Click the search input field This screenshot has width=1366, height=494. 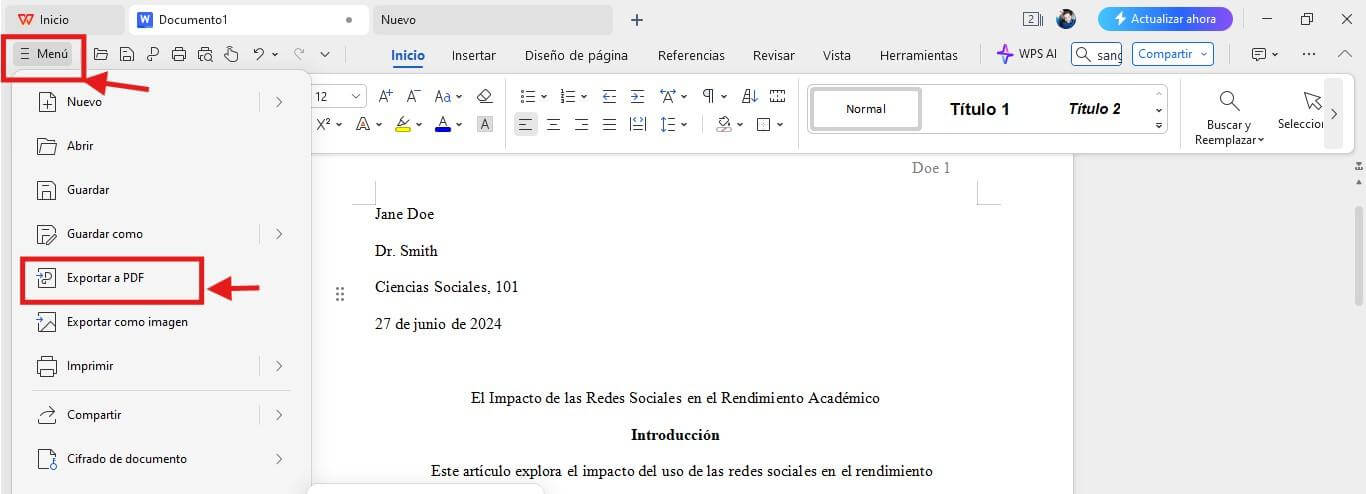coord(1096,54)
